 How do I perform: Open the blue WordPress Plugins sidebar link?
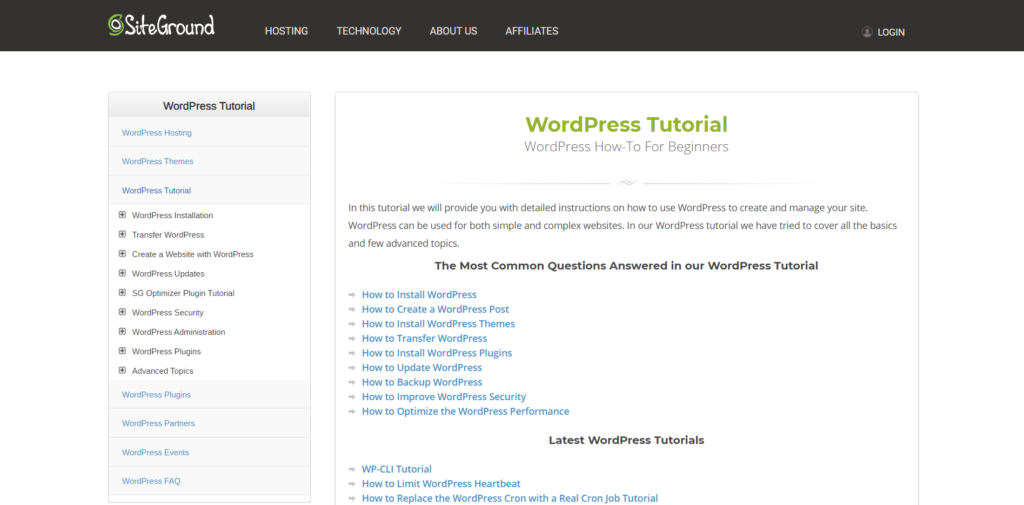[x=156, y=395]
